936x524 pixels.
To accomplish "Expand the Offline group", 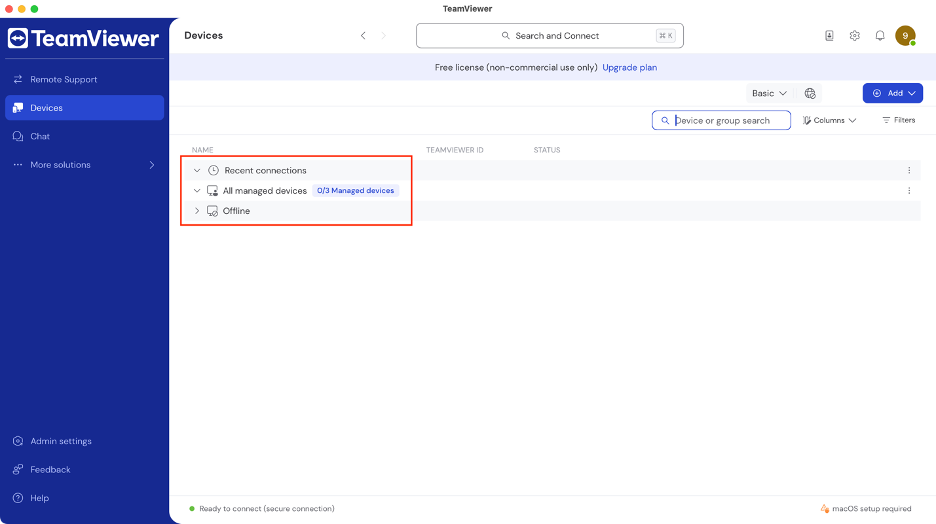I will coord(197,211).
